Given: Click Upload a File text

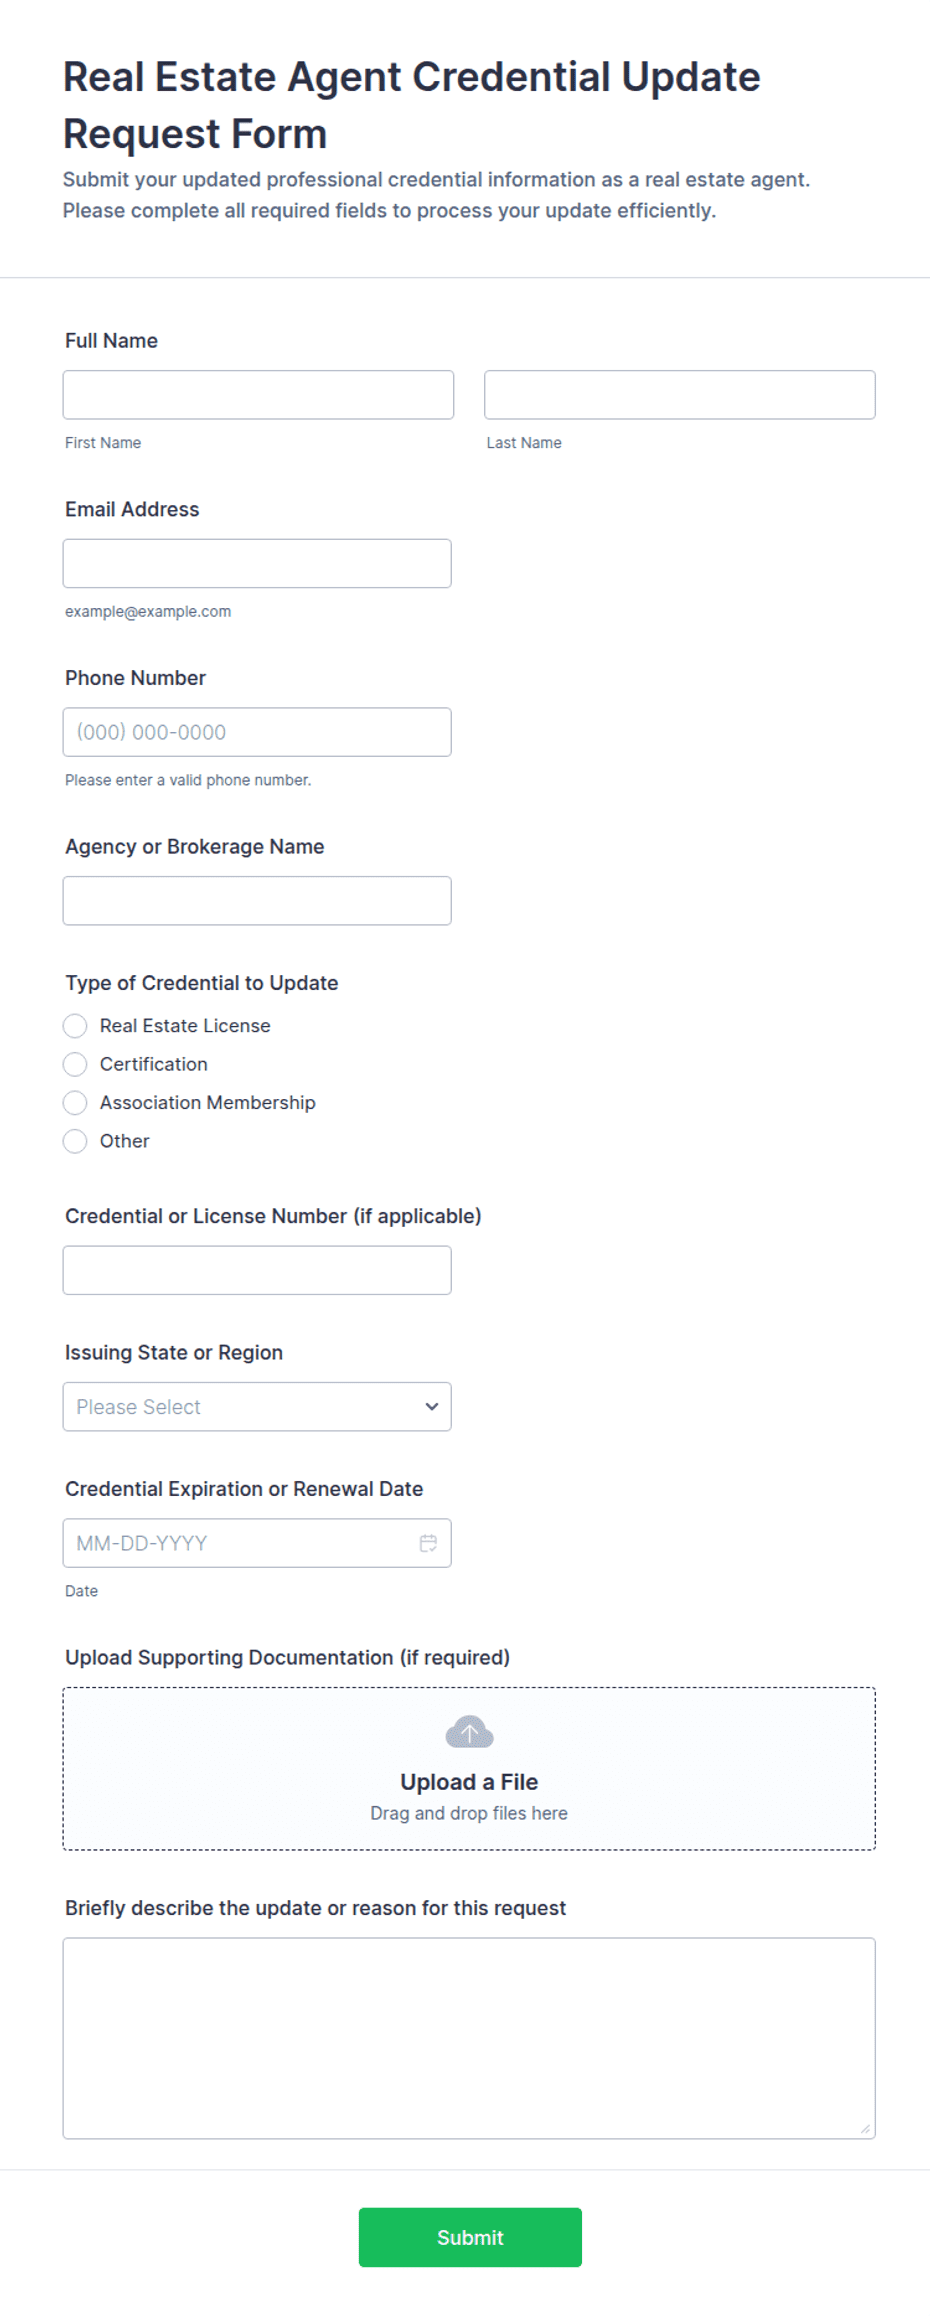Looking at the screenshot, I should [469, 1782].
